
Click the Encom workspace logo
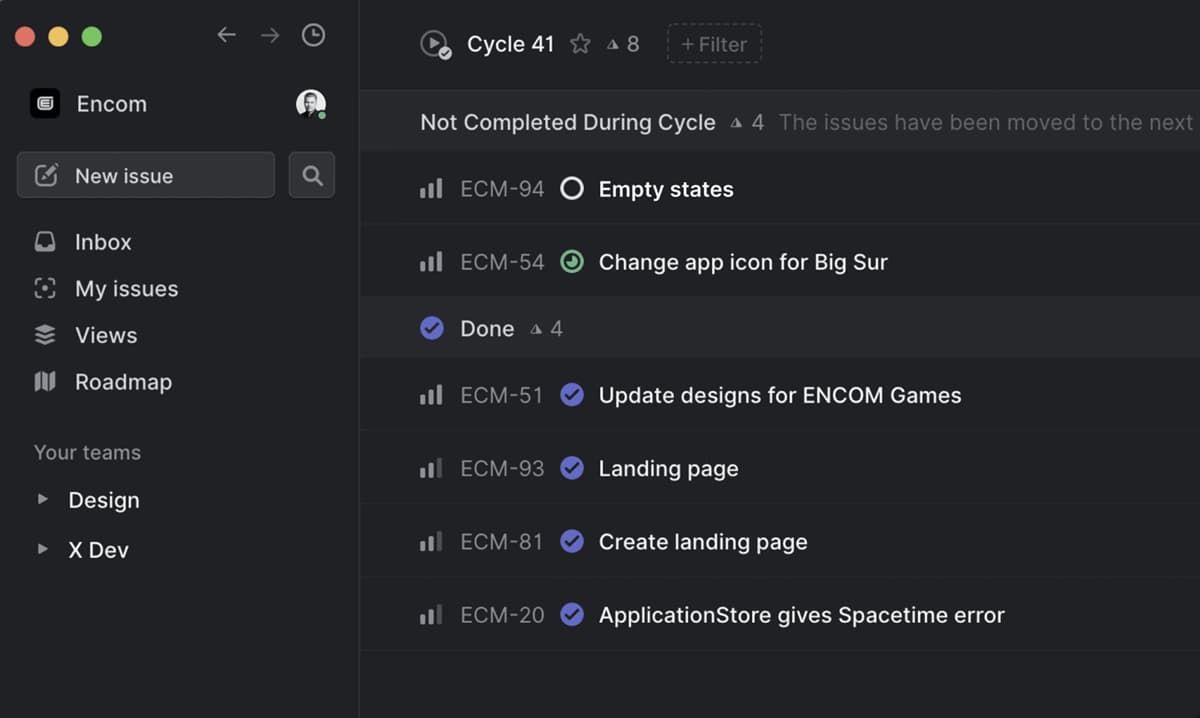pyautogui.click(x=45, y=104)
